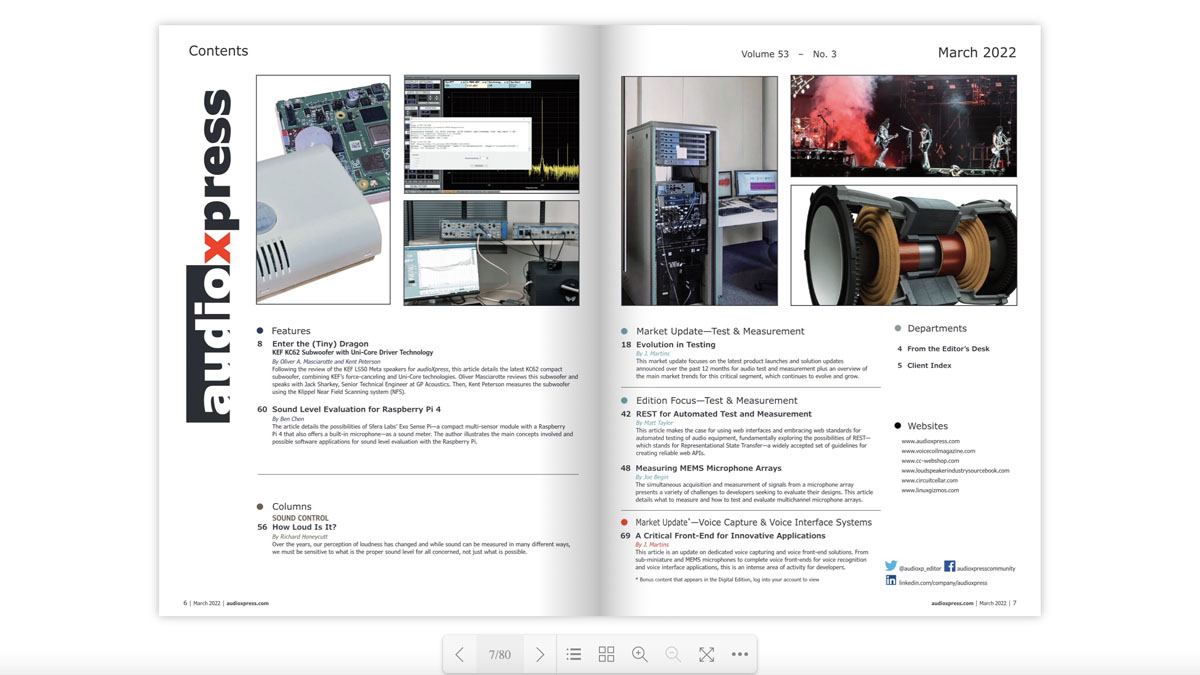This screenshot has width=1200, height=675.
Task: Zoom in with the magnifier plus icon
Action: click(x=640, y=655)
